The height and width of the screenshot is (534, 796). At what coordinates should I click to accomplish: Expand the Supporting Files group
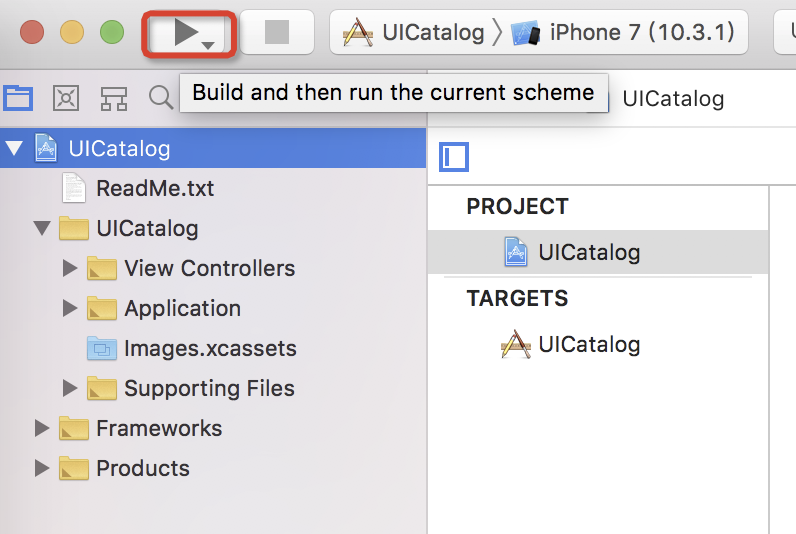point(70,388)
